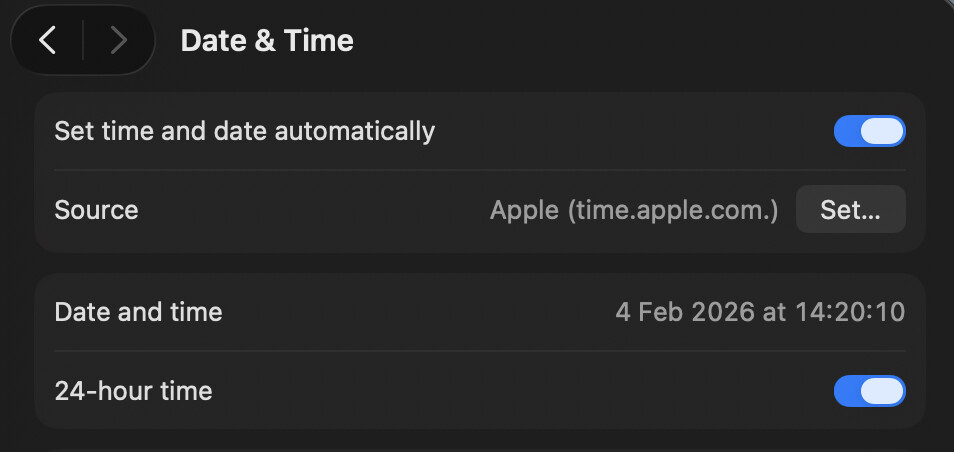Viewport: 954px width, 452px height.
Task: Click empty space in the Source row
Action: pos(310,210)
